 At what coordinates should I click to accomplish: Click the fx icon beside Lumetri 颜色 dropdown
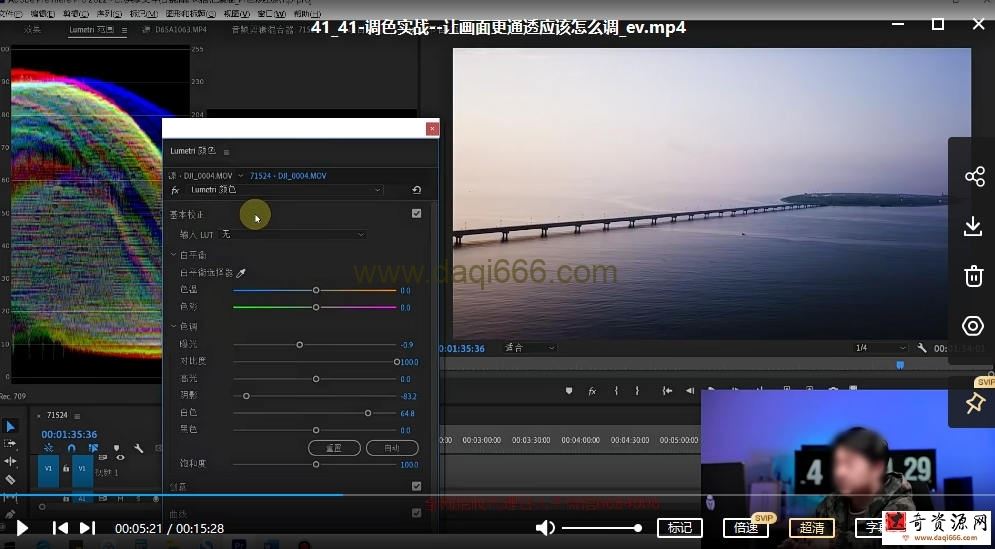click(175, 190)
